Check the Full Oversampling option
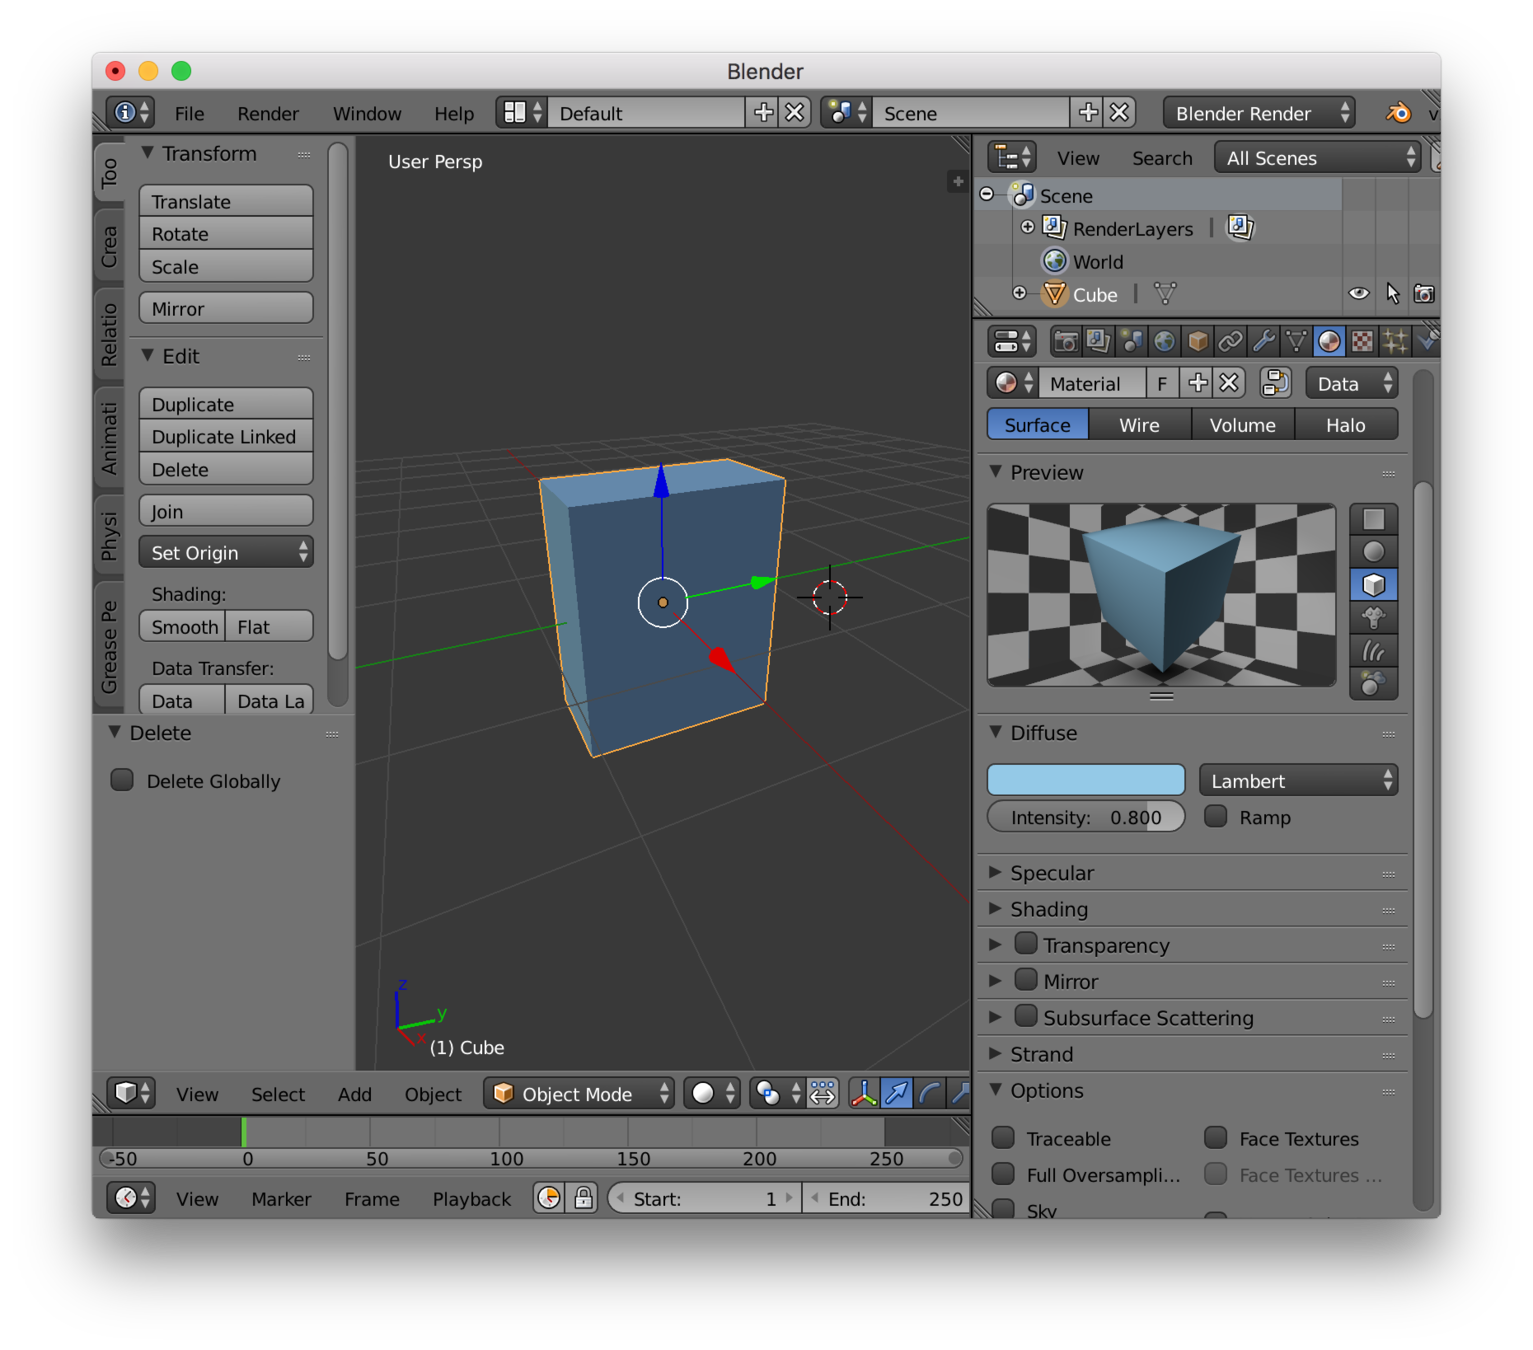 1003,1174
